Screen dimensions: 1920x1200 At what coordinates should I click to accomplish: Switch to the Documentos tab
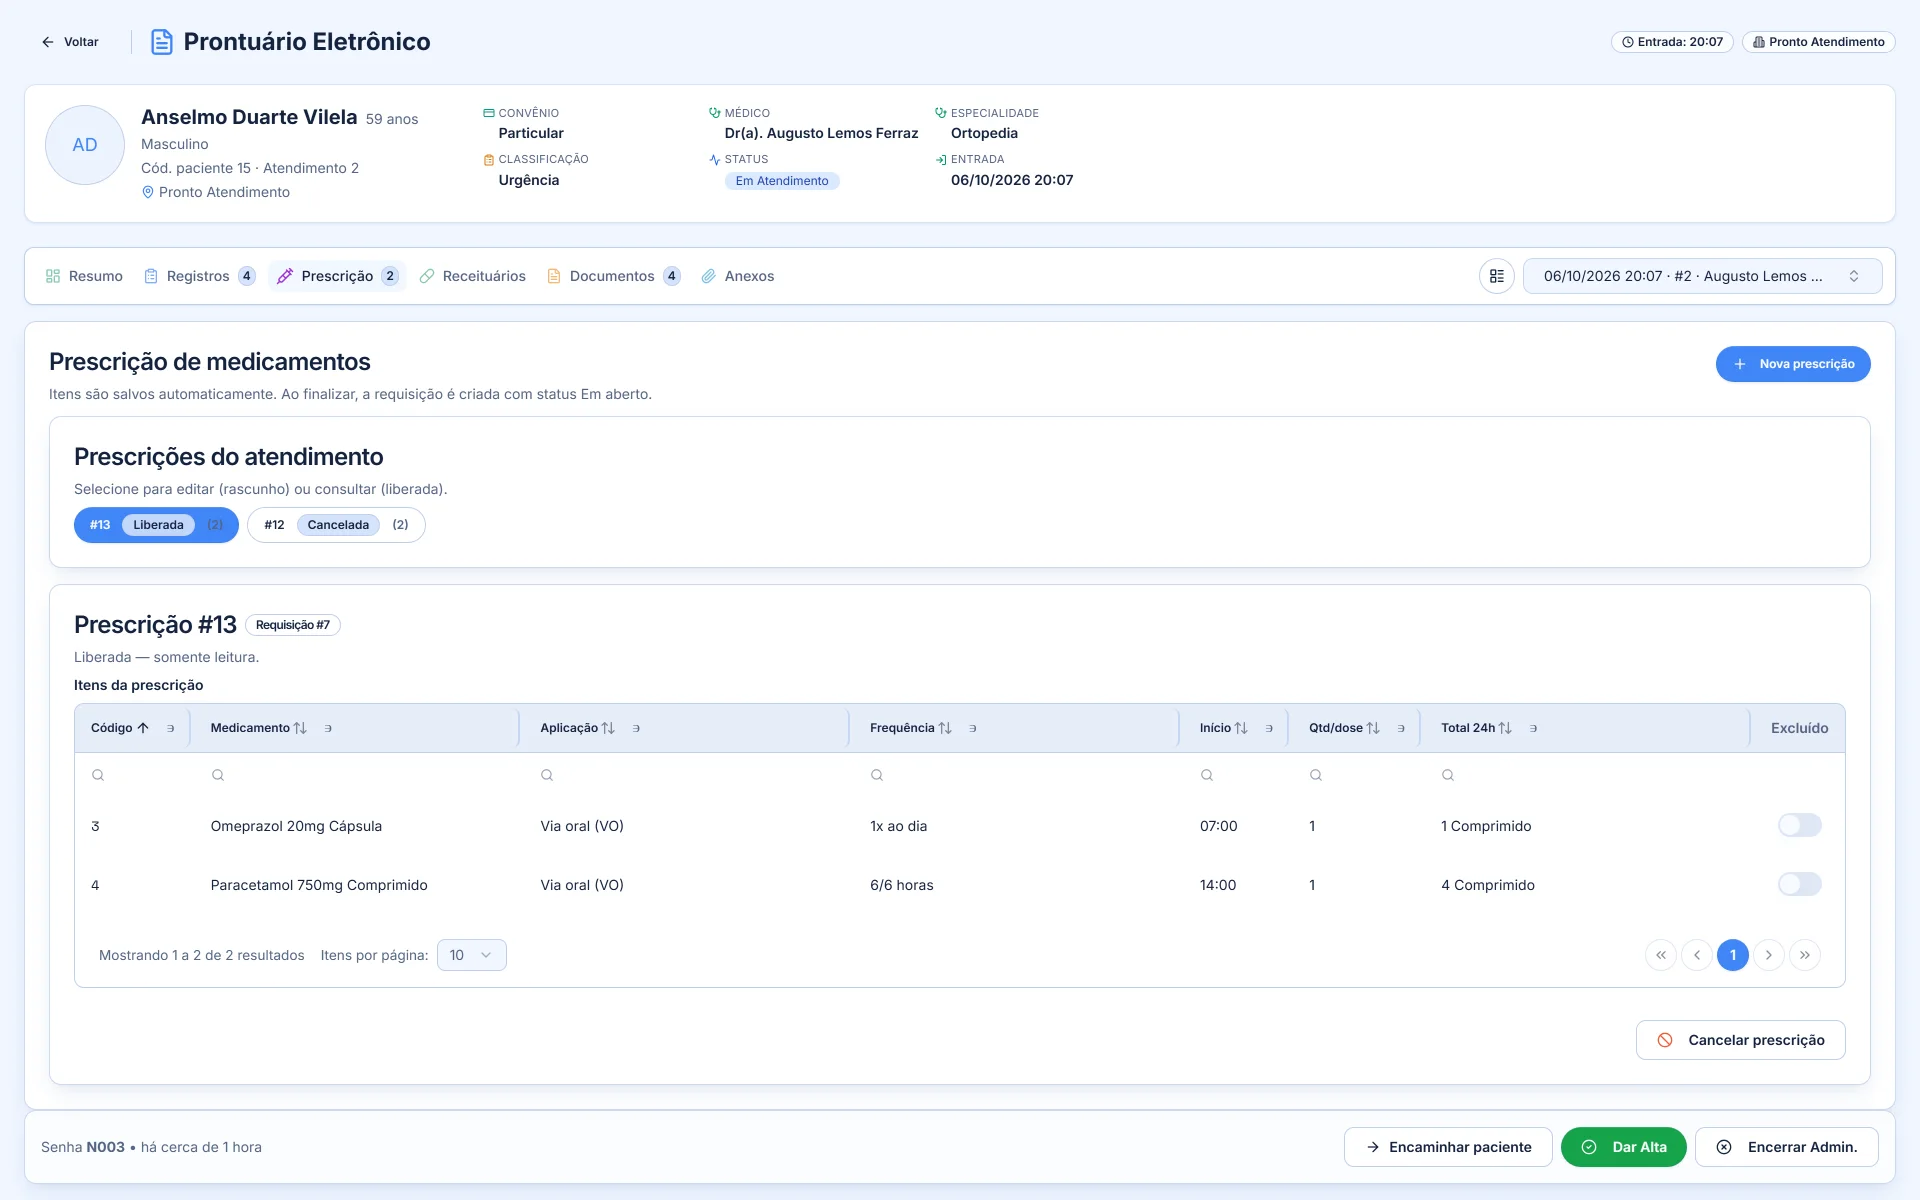614,276
